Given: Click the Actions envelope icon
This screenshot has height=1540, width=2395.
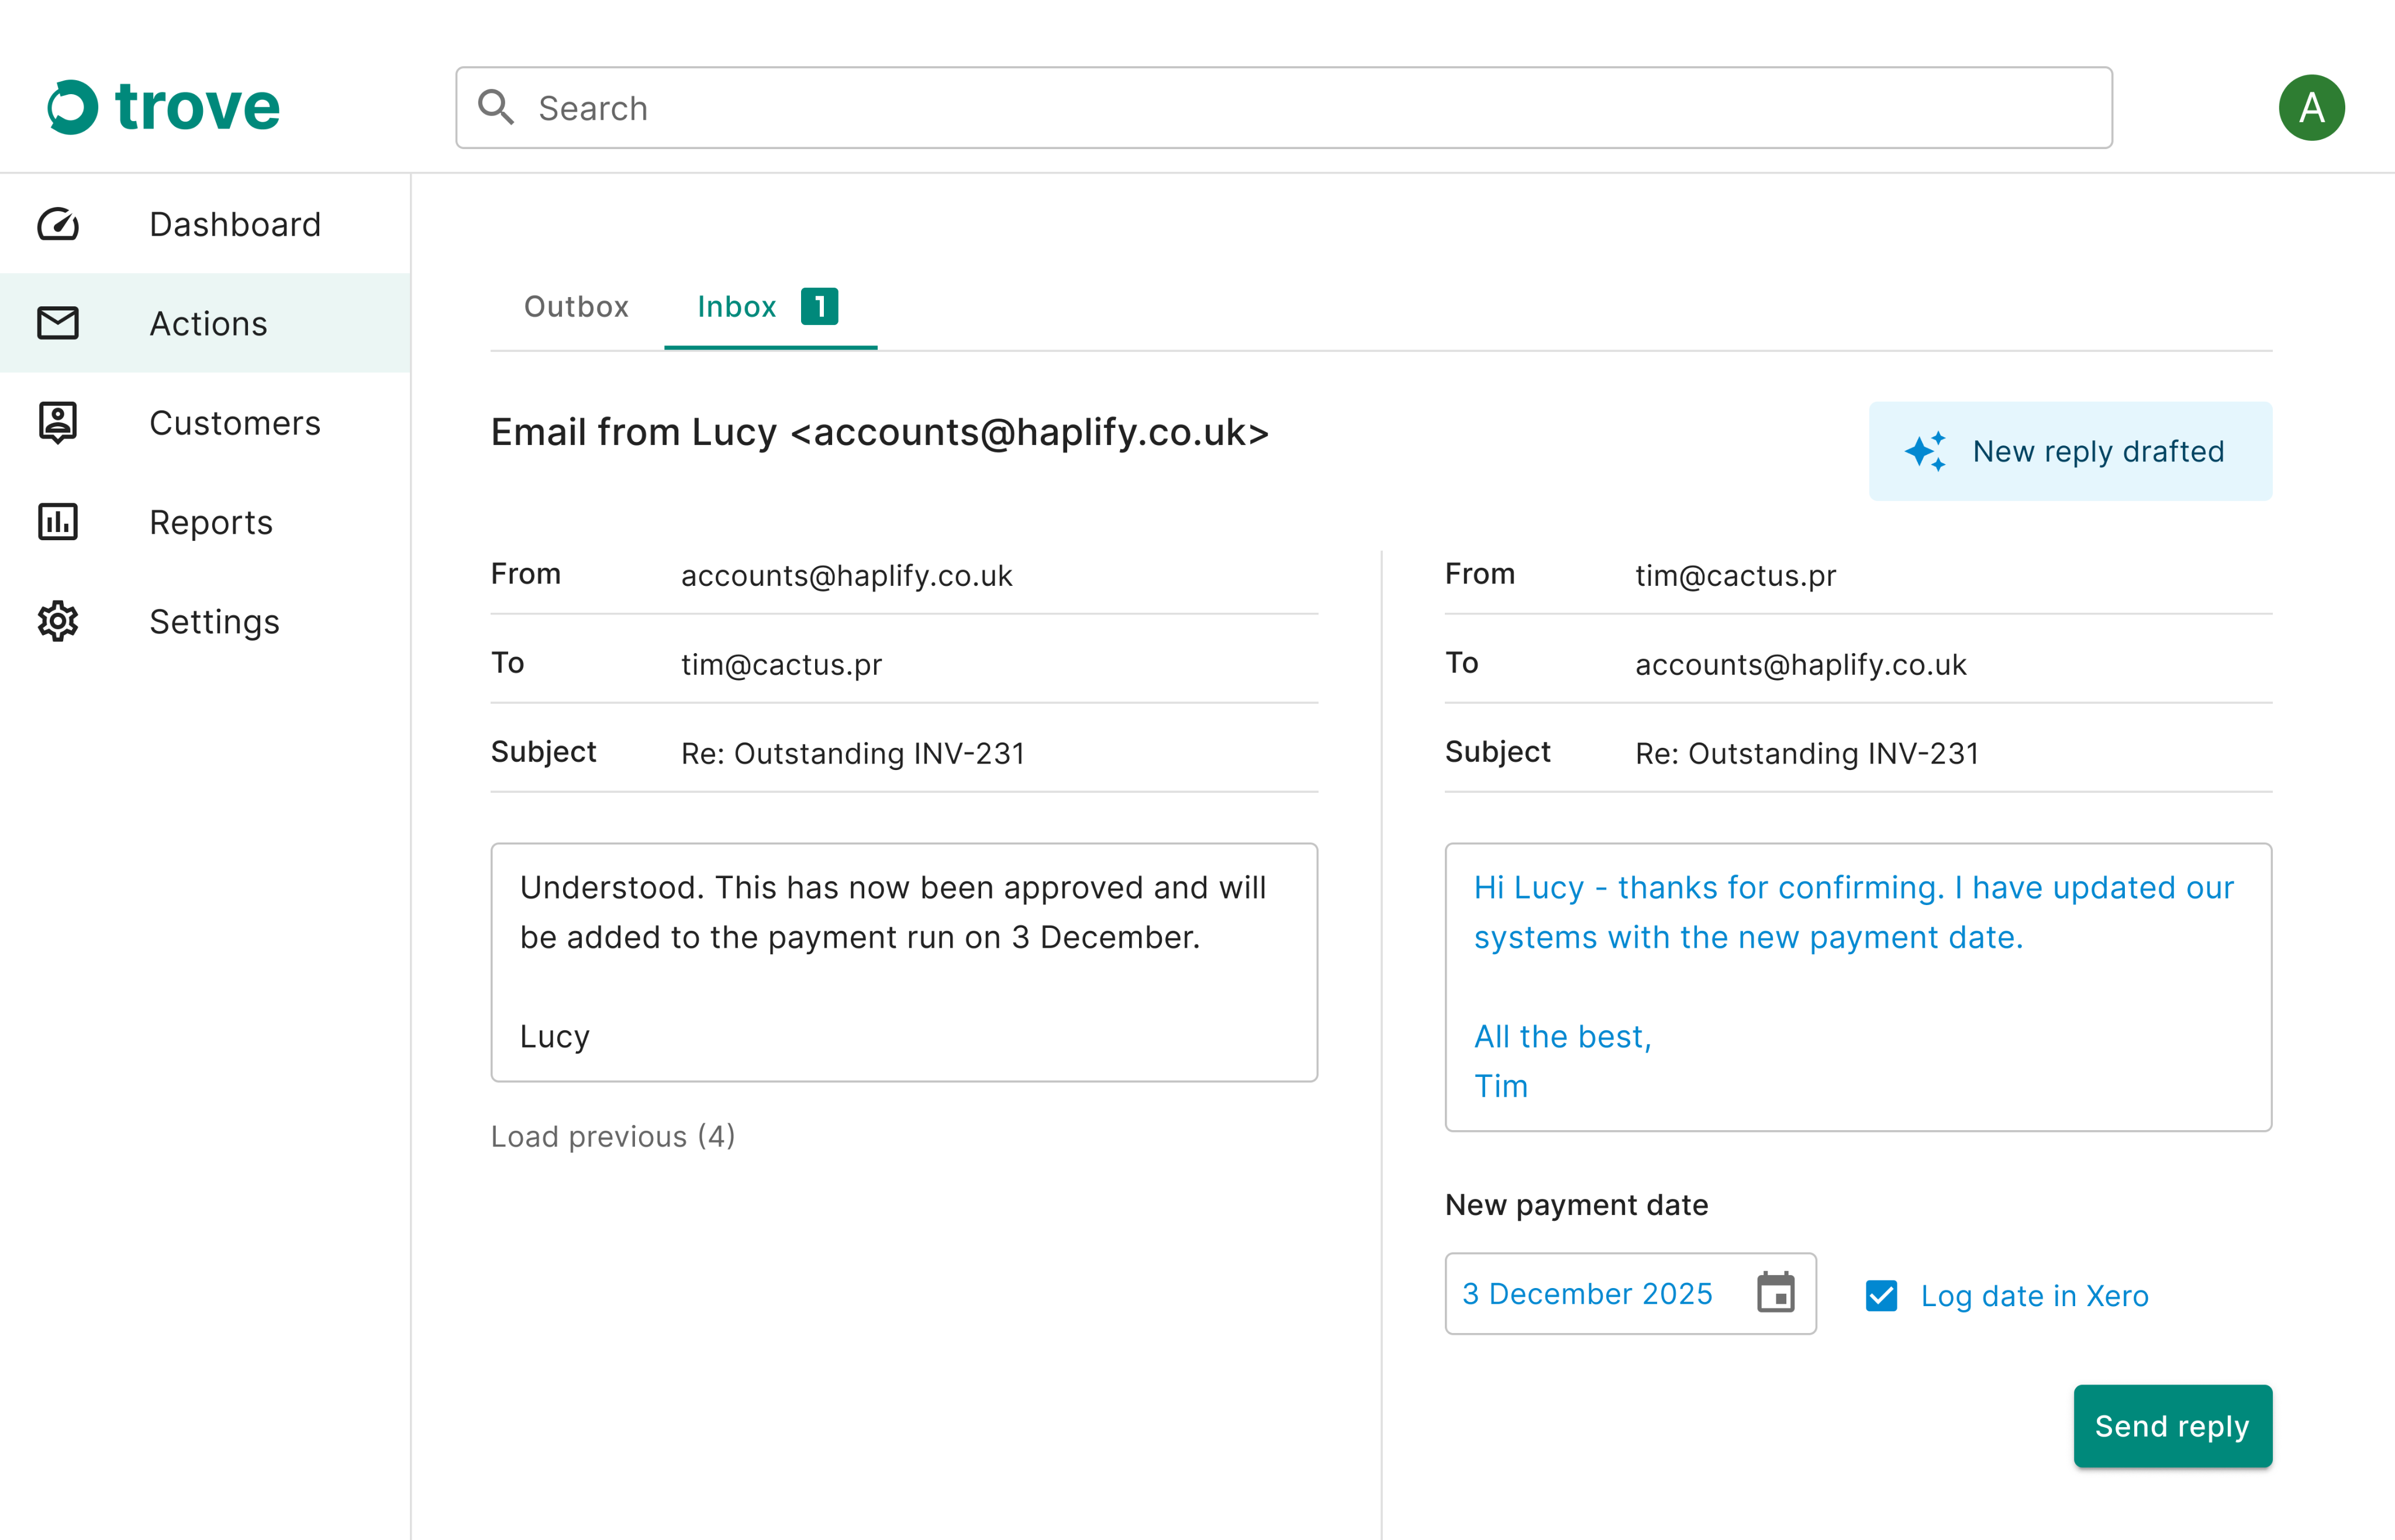Looking at the screenshot, I should tap(58, 323).
